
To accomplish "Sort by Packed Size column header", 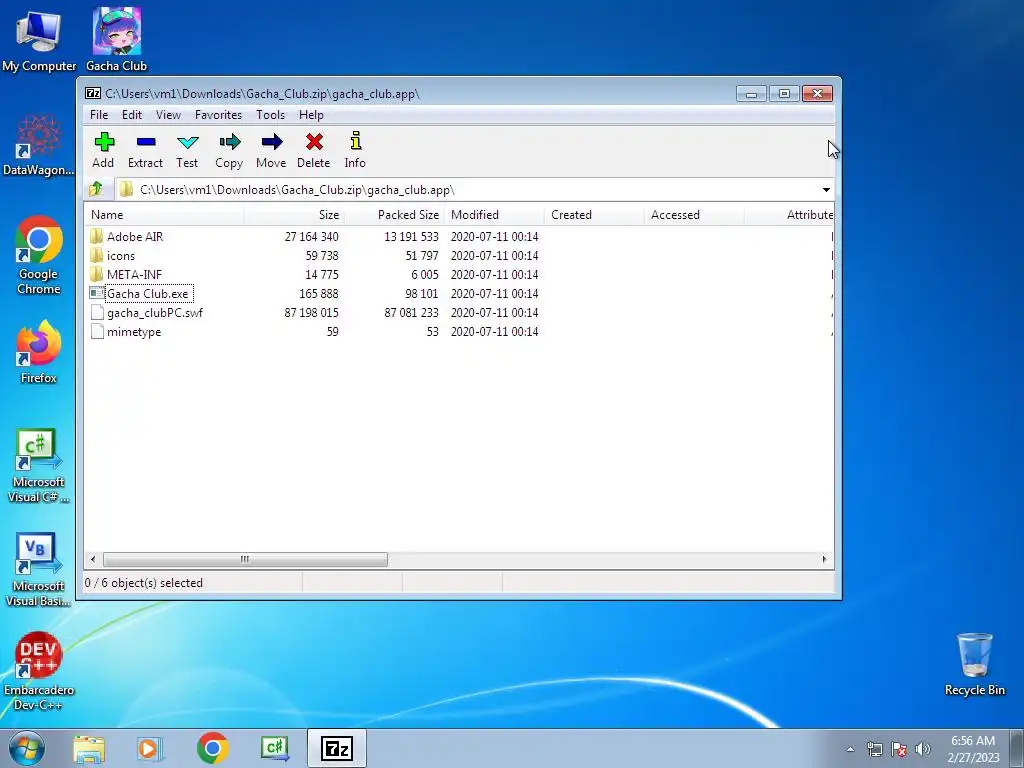I will coord(394,215).
